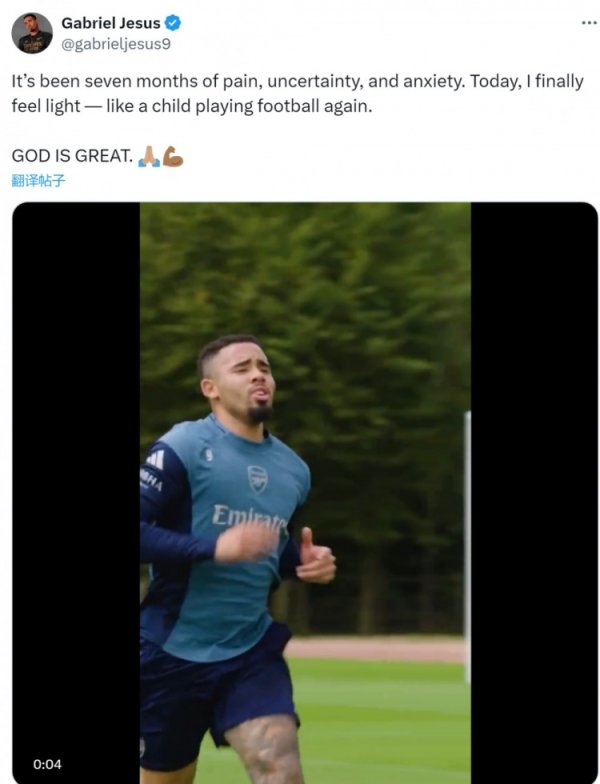Click the player's thumbs-up hand
This screenshot has height=784, width=600.
click(315, 558)
